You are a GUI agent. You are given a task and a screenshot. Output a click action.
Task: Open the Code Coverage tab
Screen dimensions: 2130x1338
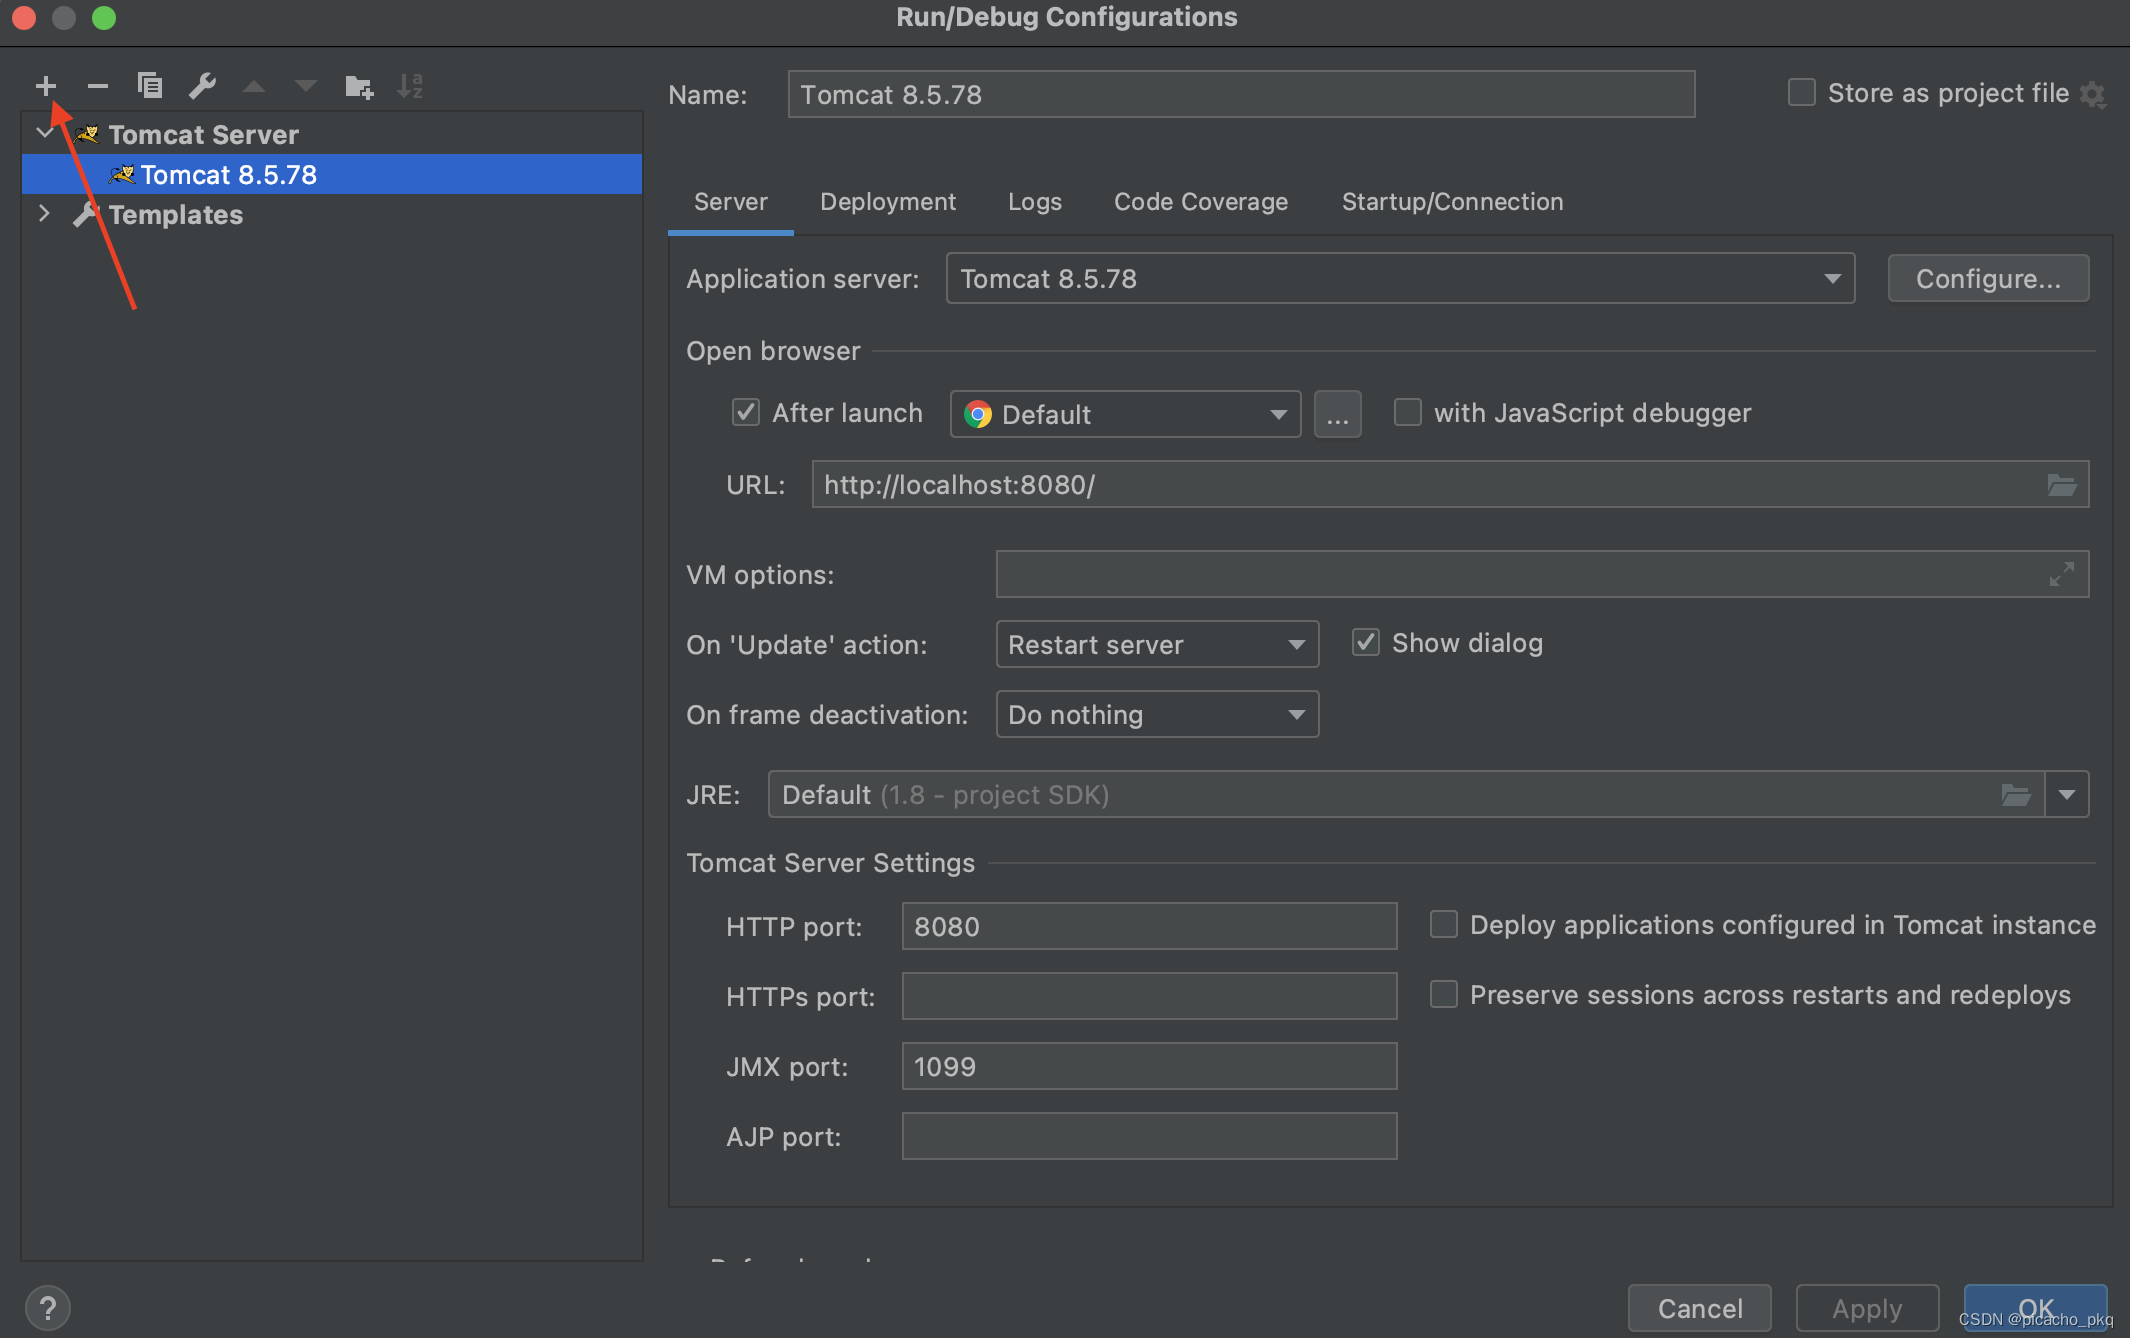pyautogui.click(x=1201, y=202)
